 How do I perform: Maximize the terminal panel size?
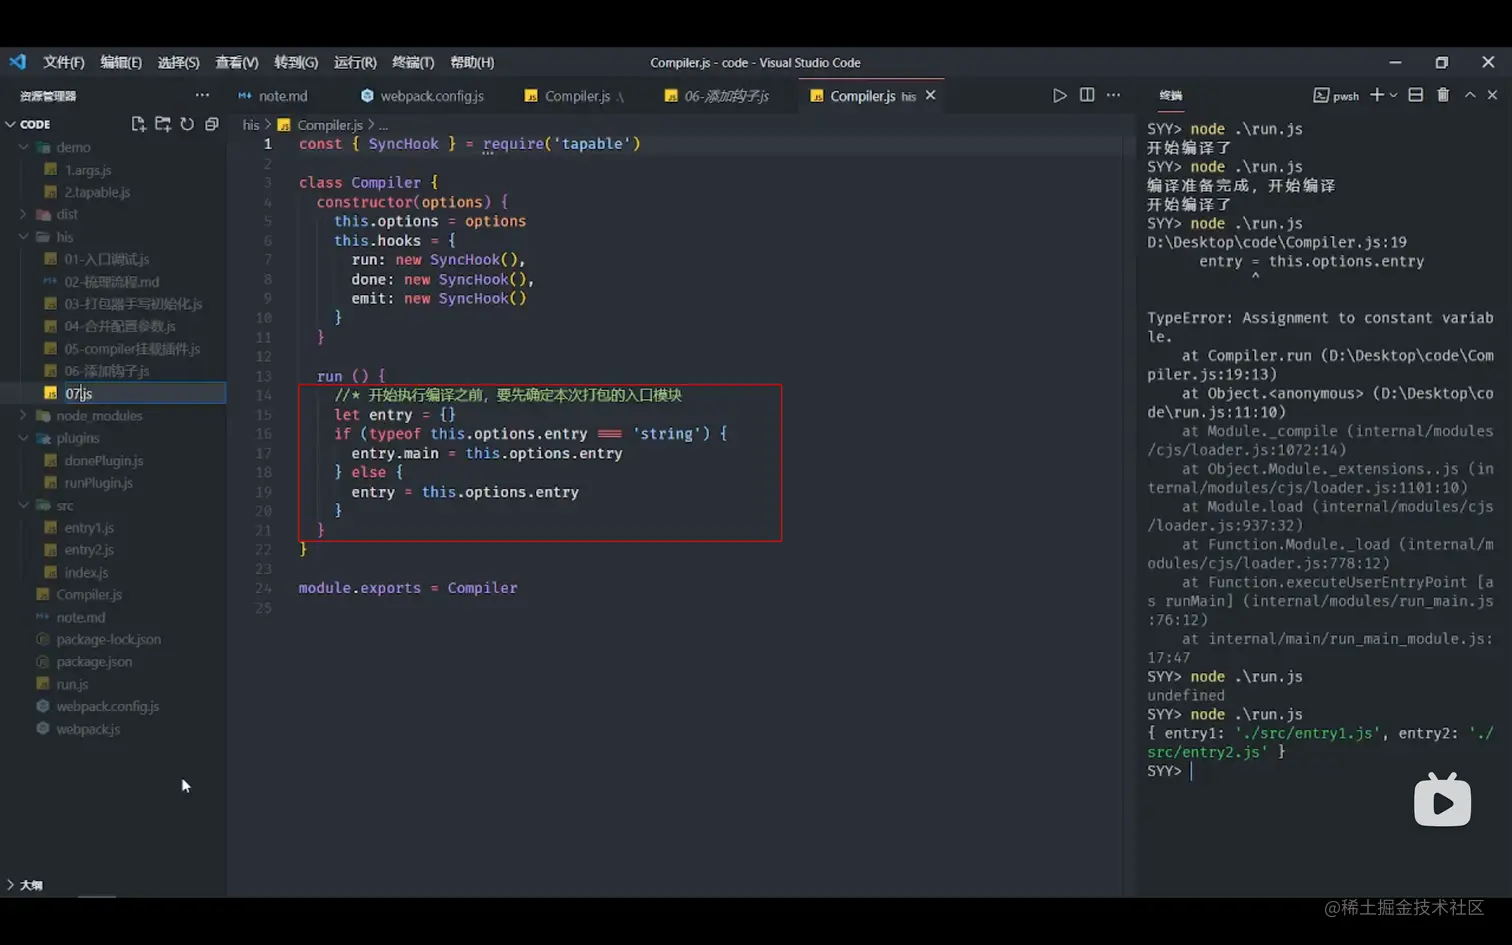[x=1470, y=95]
